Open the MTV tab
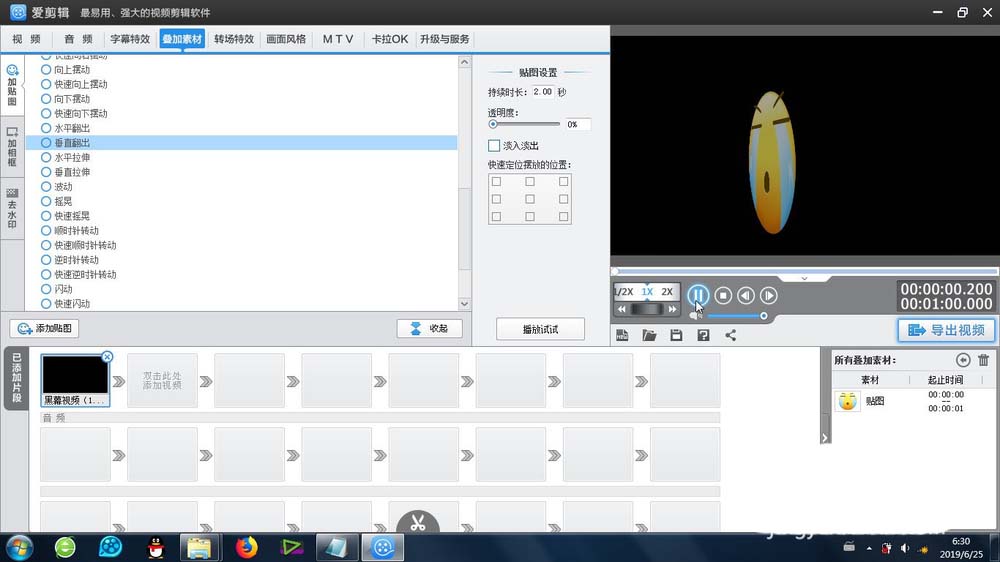The width and height of the screenshot is (1000, 562). [337, 39]
